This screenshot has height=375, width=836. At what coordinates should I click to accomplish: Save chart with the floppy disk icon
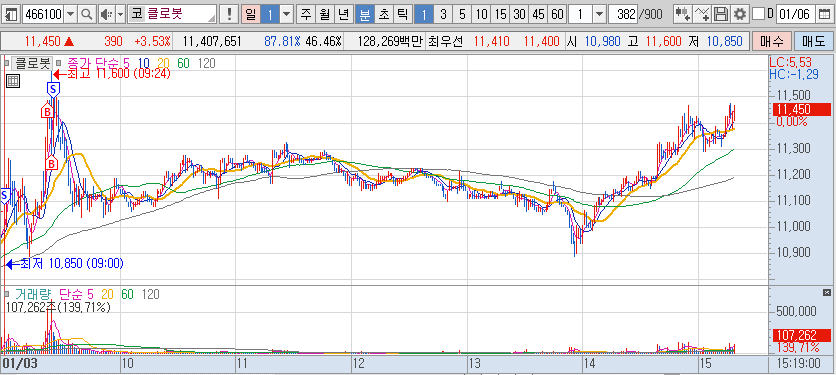(x=721, y=14)
